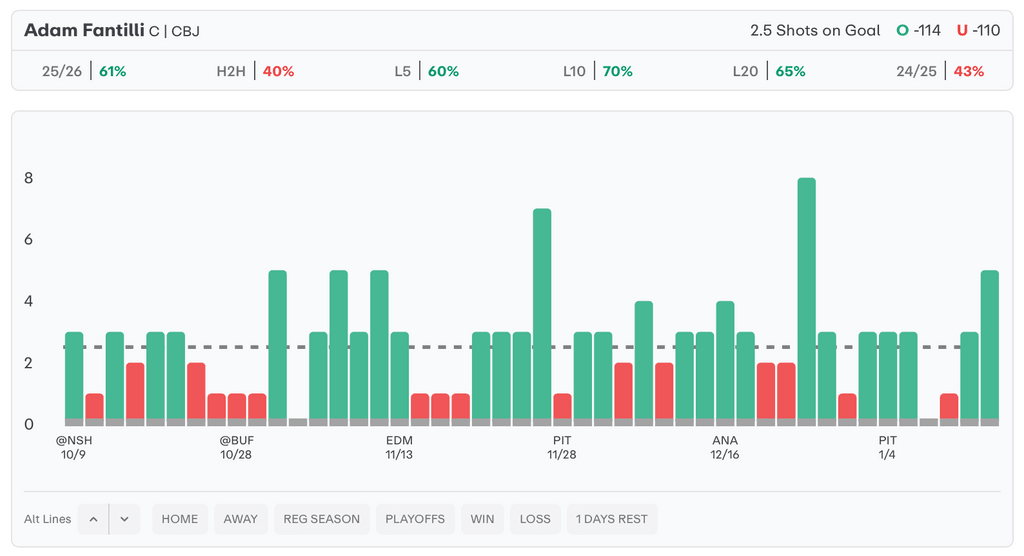1024x556 pixels.
Task: Click the tallest 8-shot bar
Action: pyautogui.click(x=806, y=300)
